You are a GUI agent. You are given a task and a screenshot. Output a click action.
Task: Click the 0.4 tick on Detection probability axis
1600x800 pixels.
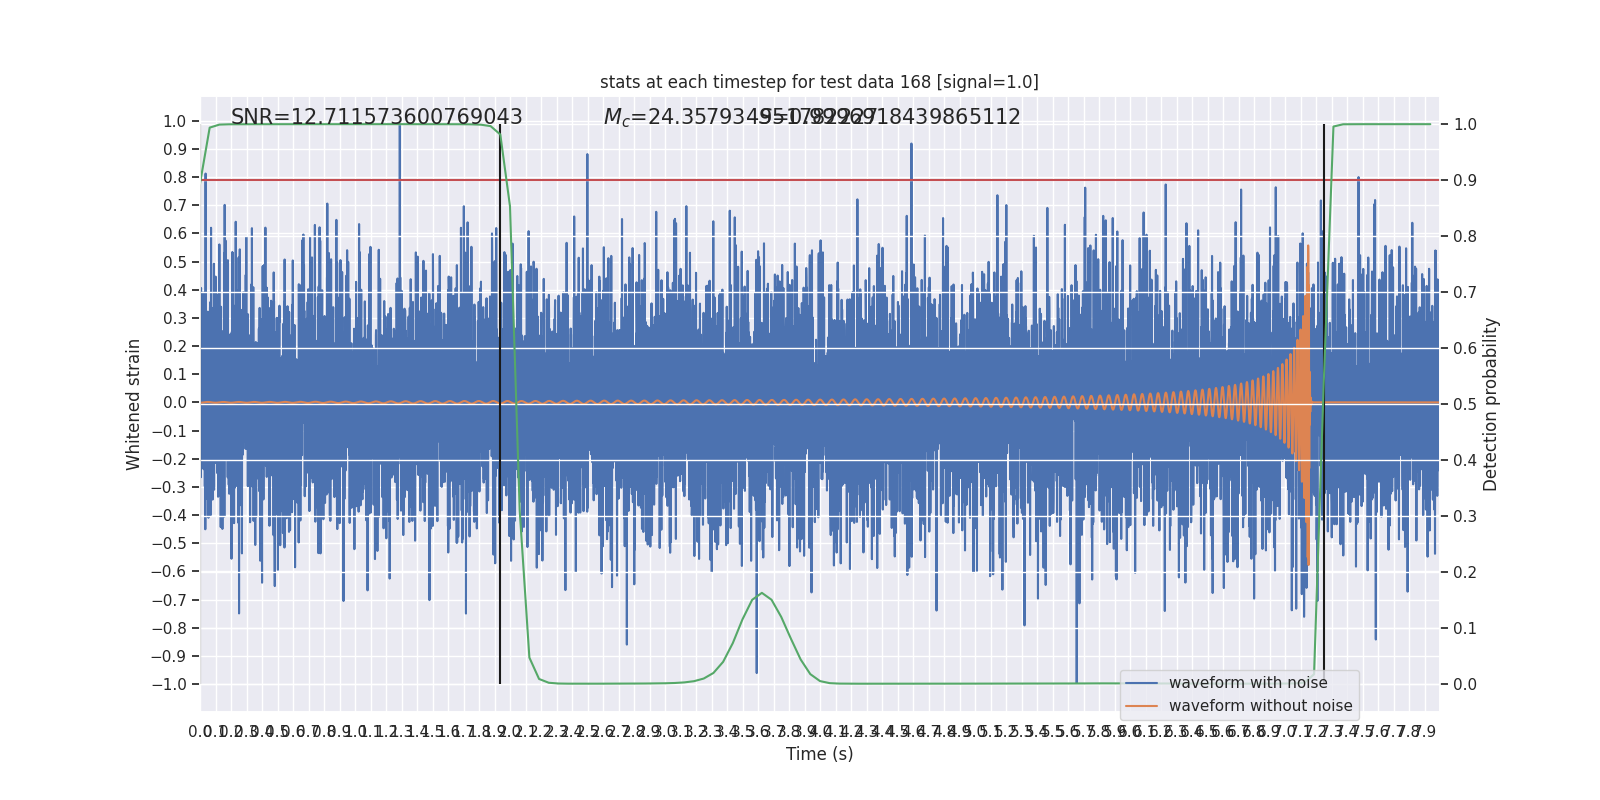[x=1465, y=460]
